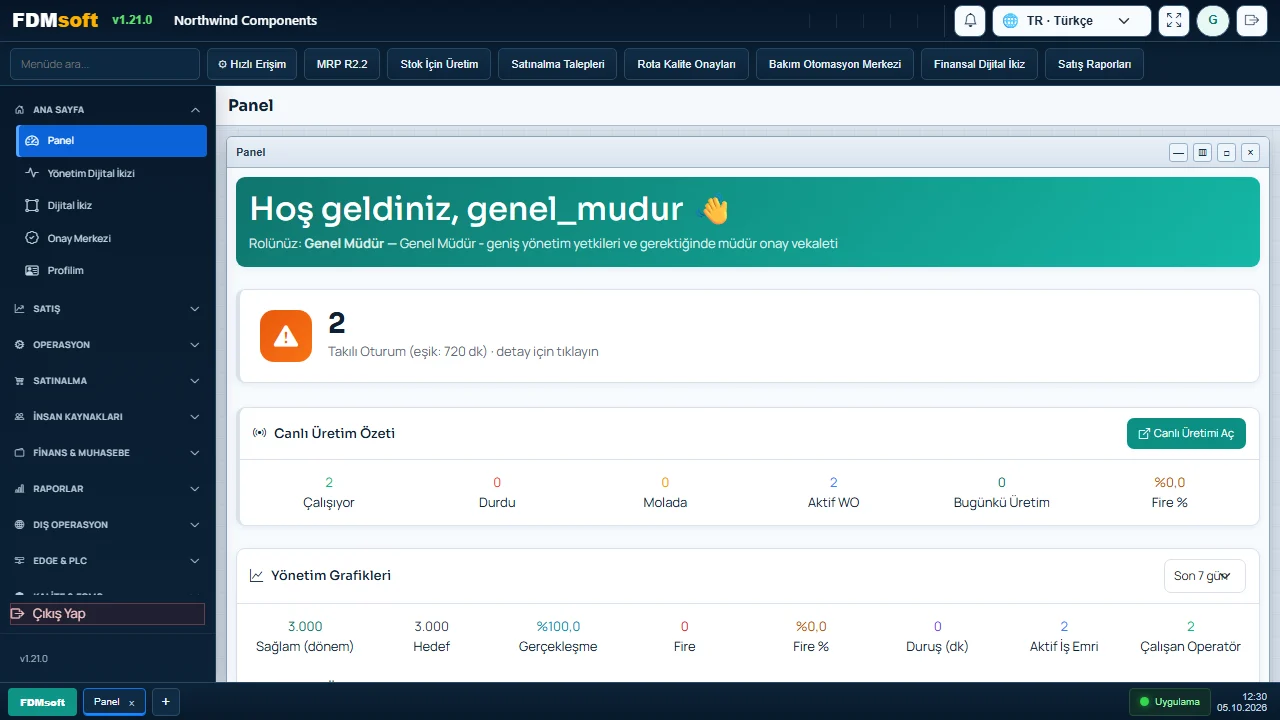
Task: Open Satış Raporları shortcut
Action: point(1094,64)
